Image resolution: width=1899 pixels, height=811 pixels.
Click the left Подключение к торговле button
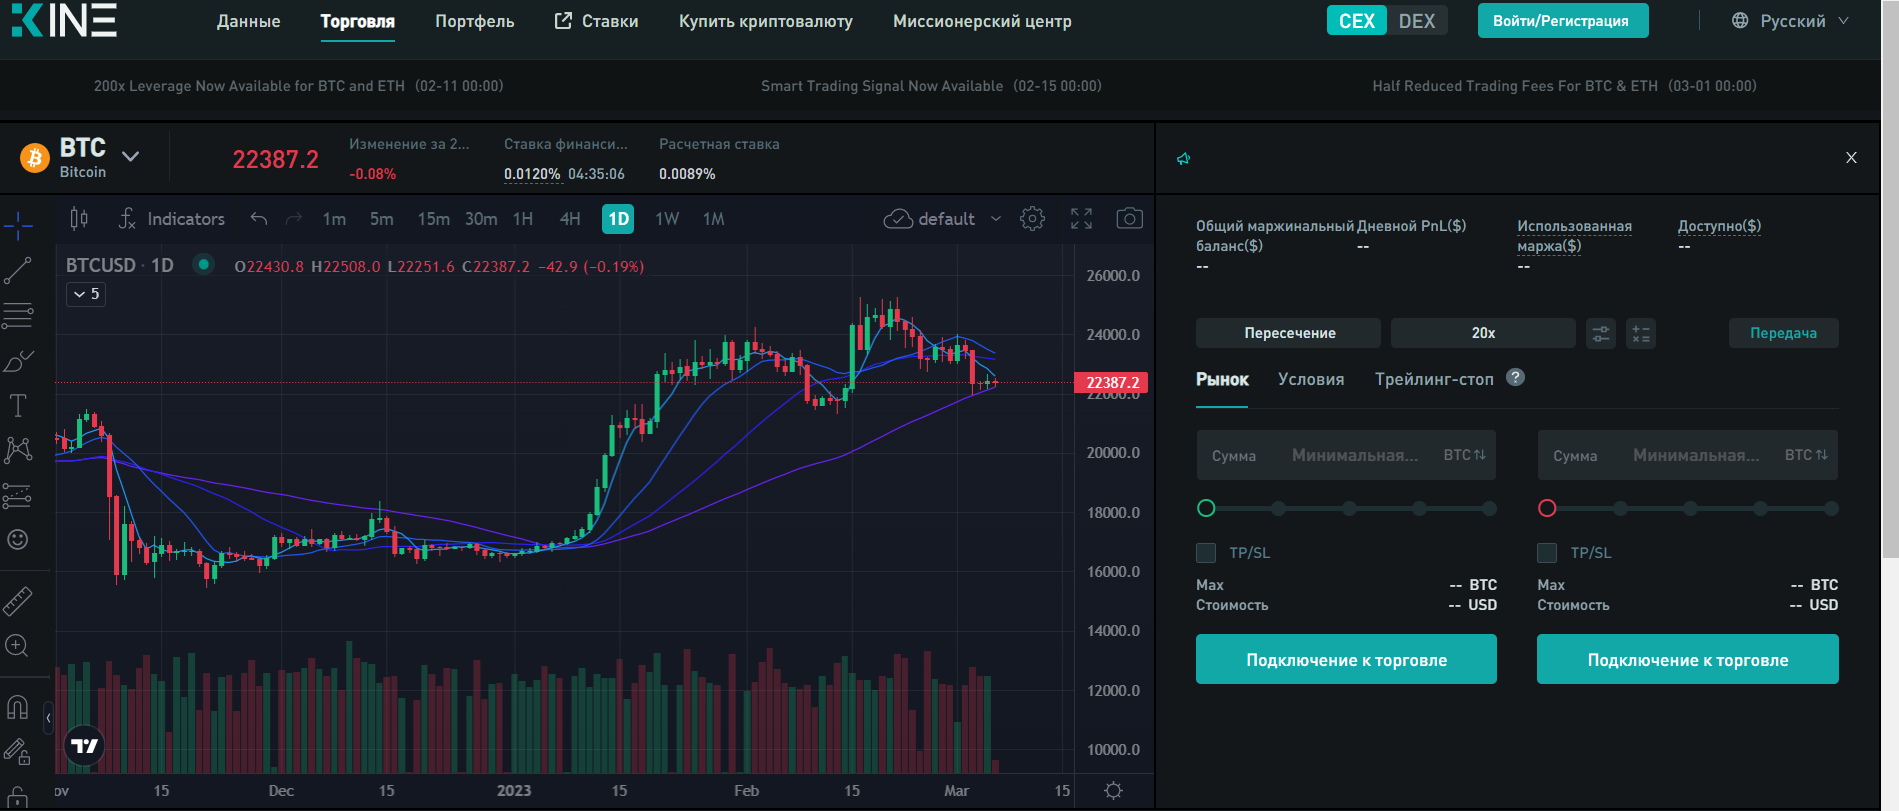1346,660
